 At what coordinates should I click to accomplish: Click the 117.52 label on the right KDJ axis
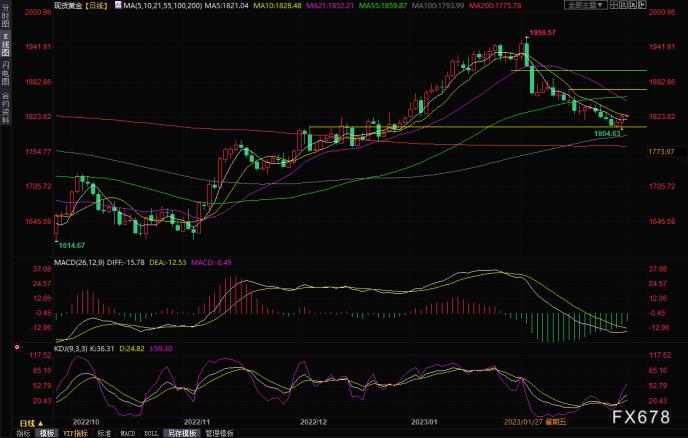click(x=660, y=355)
